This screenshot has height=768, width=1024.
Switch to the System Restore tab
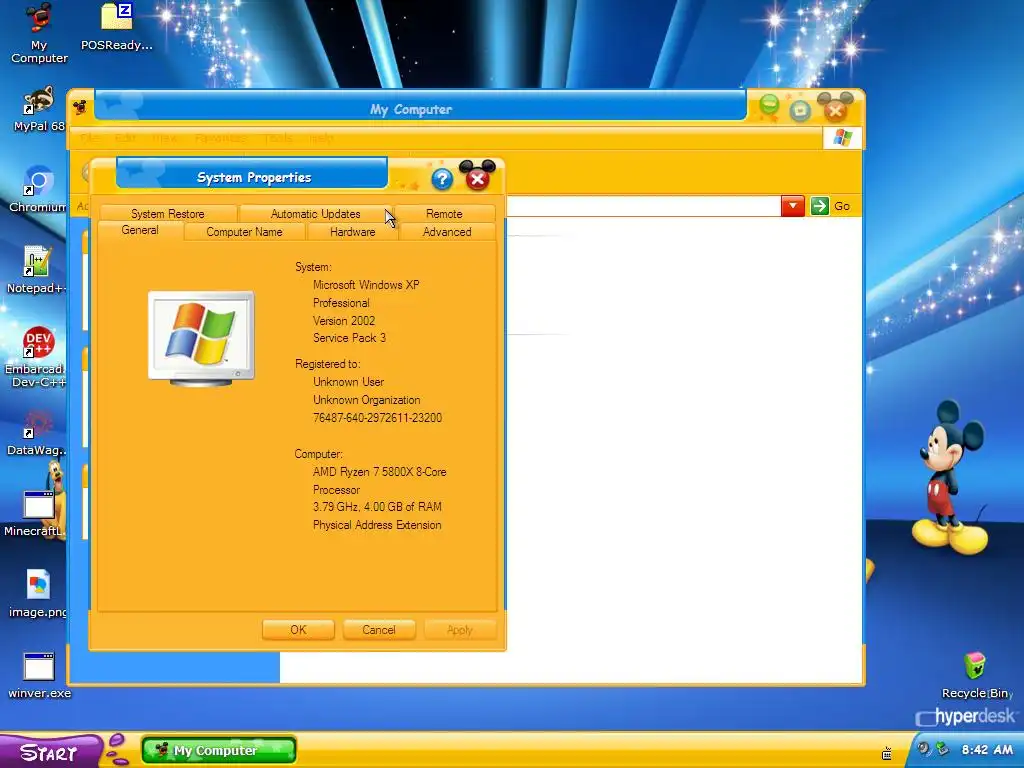click(x=168, y=214)
